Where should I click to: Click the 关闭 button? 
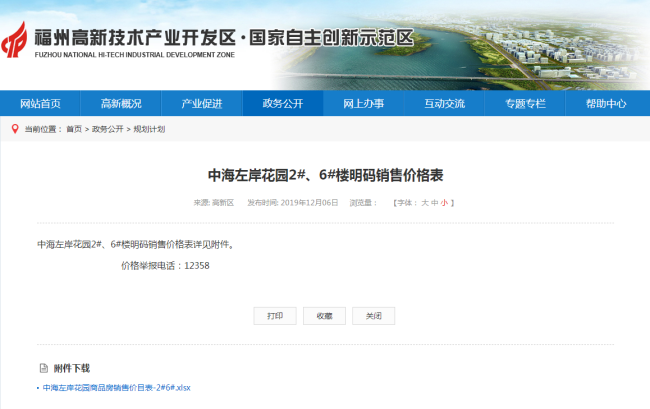click(374, 316)
